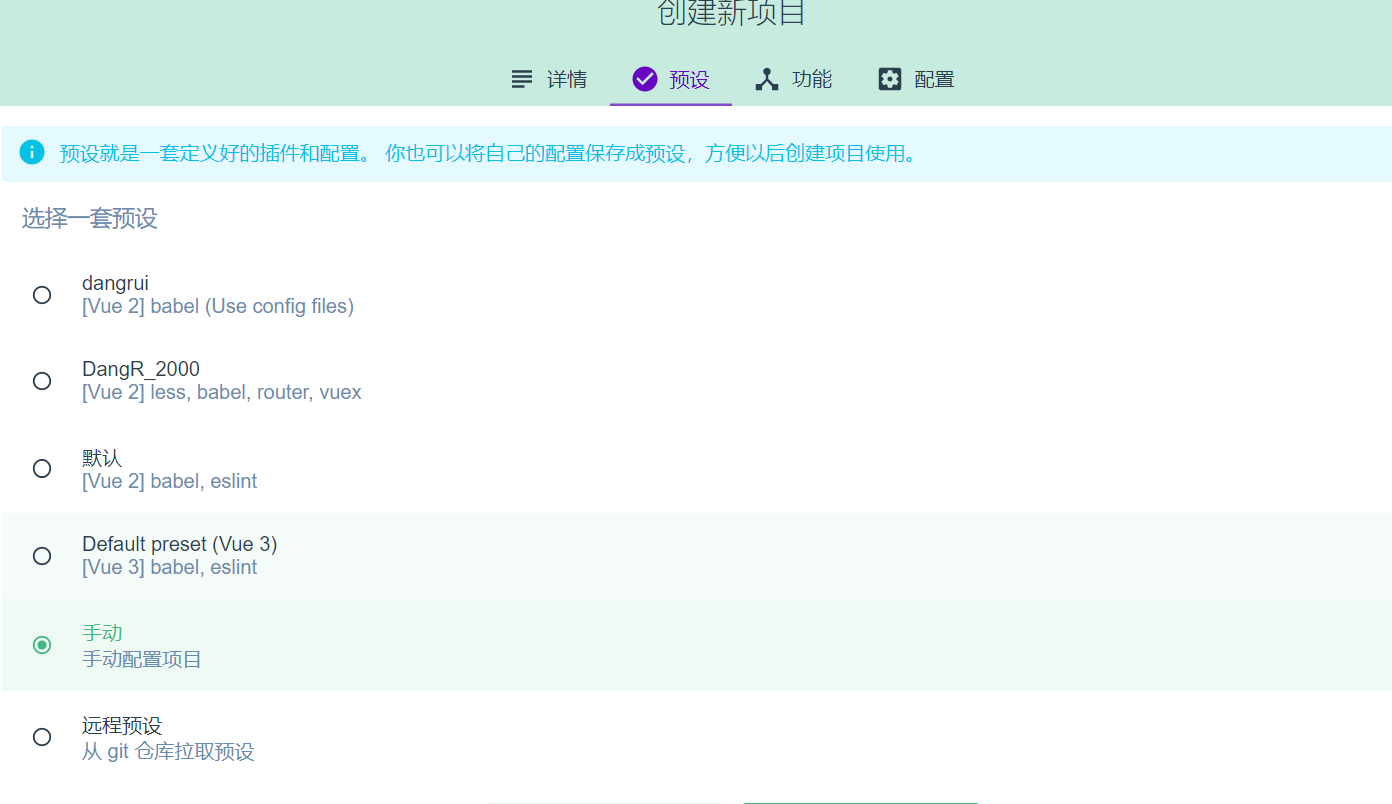The image size is (1392, 804).
Task: Click the "[Vue 2] less, babel, router, vuex" description
Action: [221, 392]
